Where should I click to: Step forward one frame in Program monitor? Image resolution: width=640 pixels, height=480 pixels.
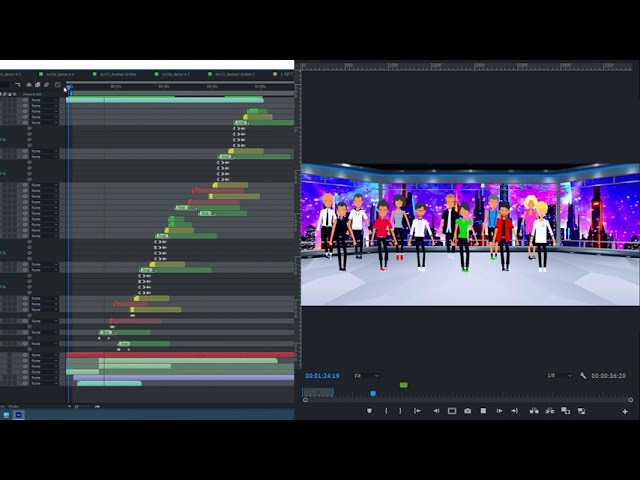(499, 411)
